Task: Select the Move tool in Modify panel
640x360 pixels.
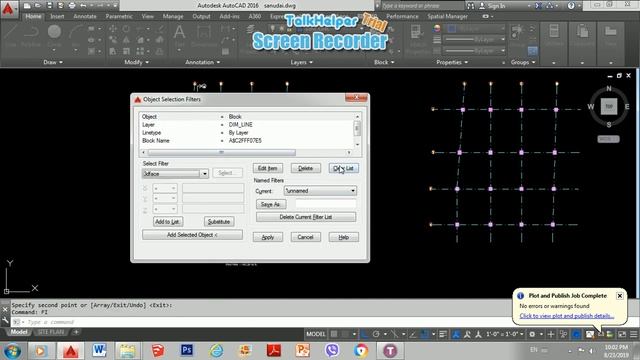Action: pos(113,29)
